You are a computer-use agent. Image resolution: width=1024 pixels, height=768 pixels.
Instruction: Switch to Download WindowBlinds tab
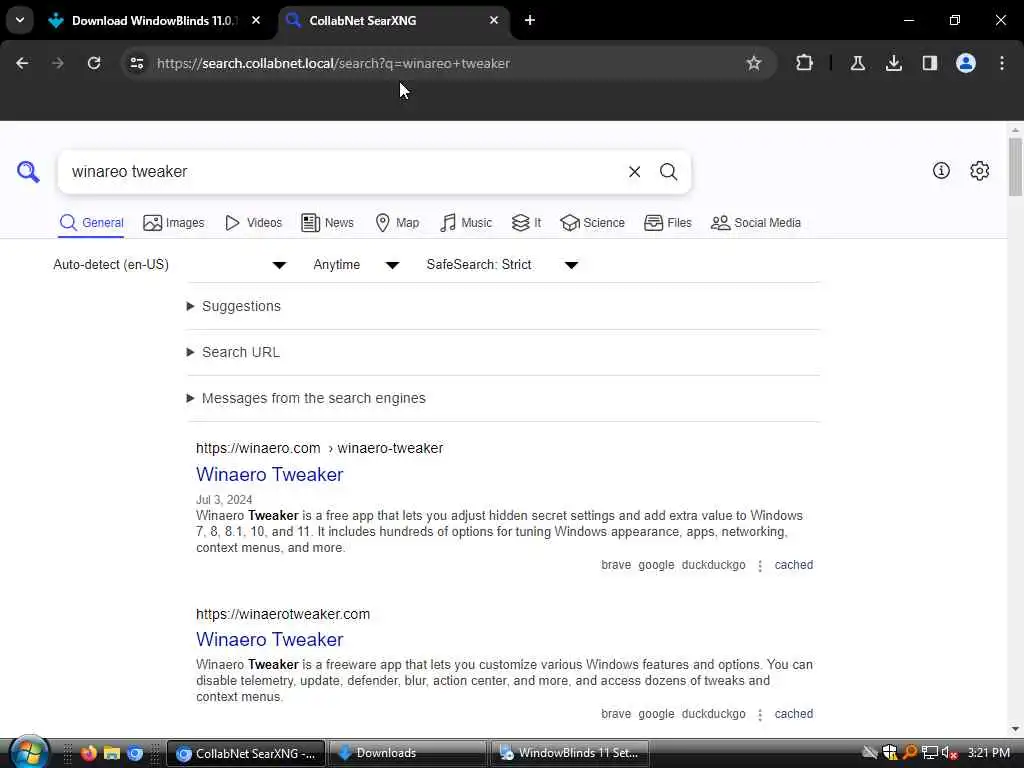click(152, 20)
